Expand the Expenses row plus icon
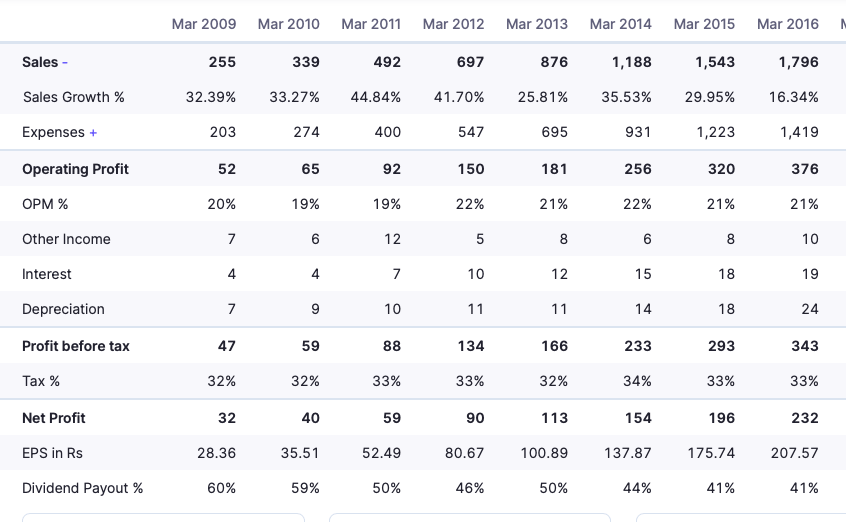 pos(93,132)
